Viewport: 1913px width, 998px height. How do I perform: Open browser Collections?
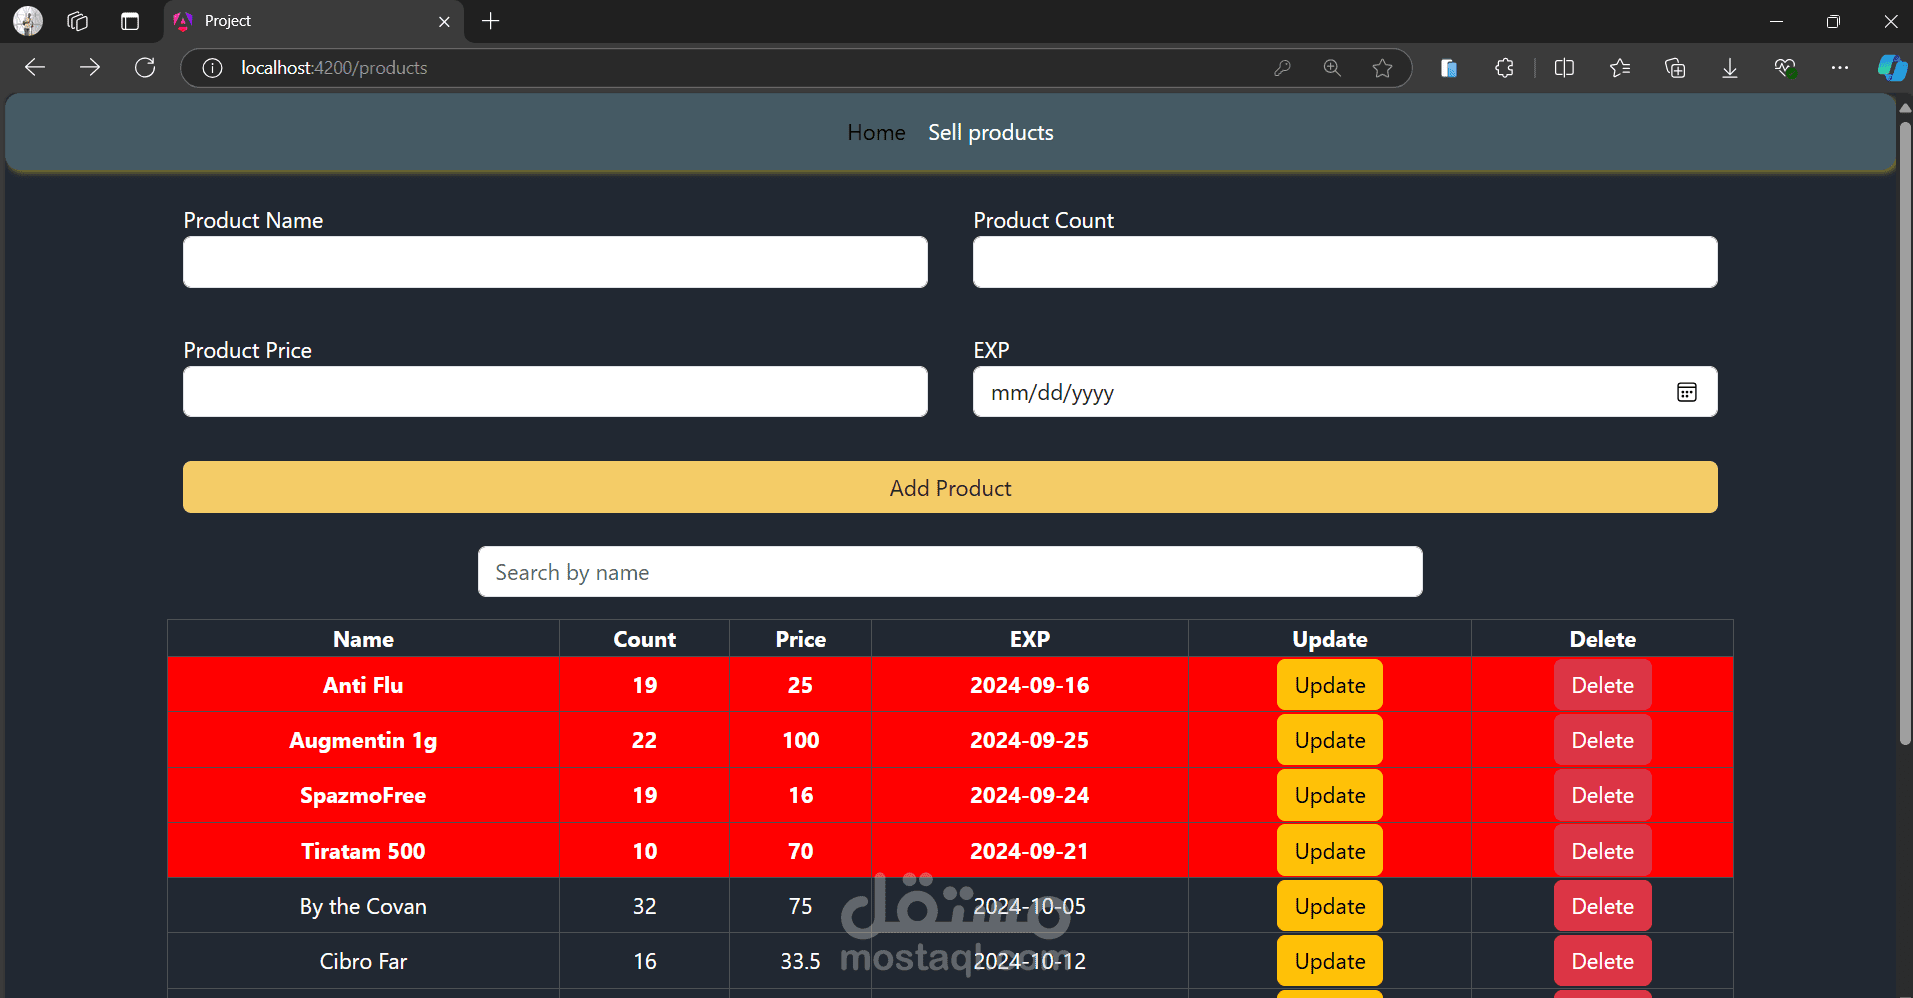[1675, 68]
